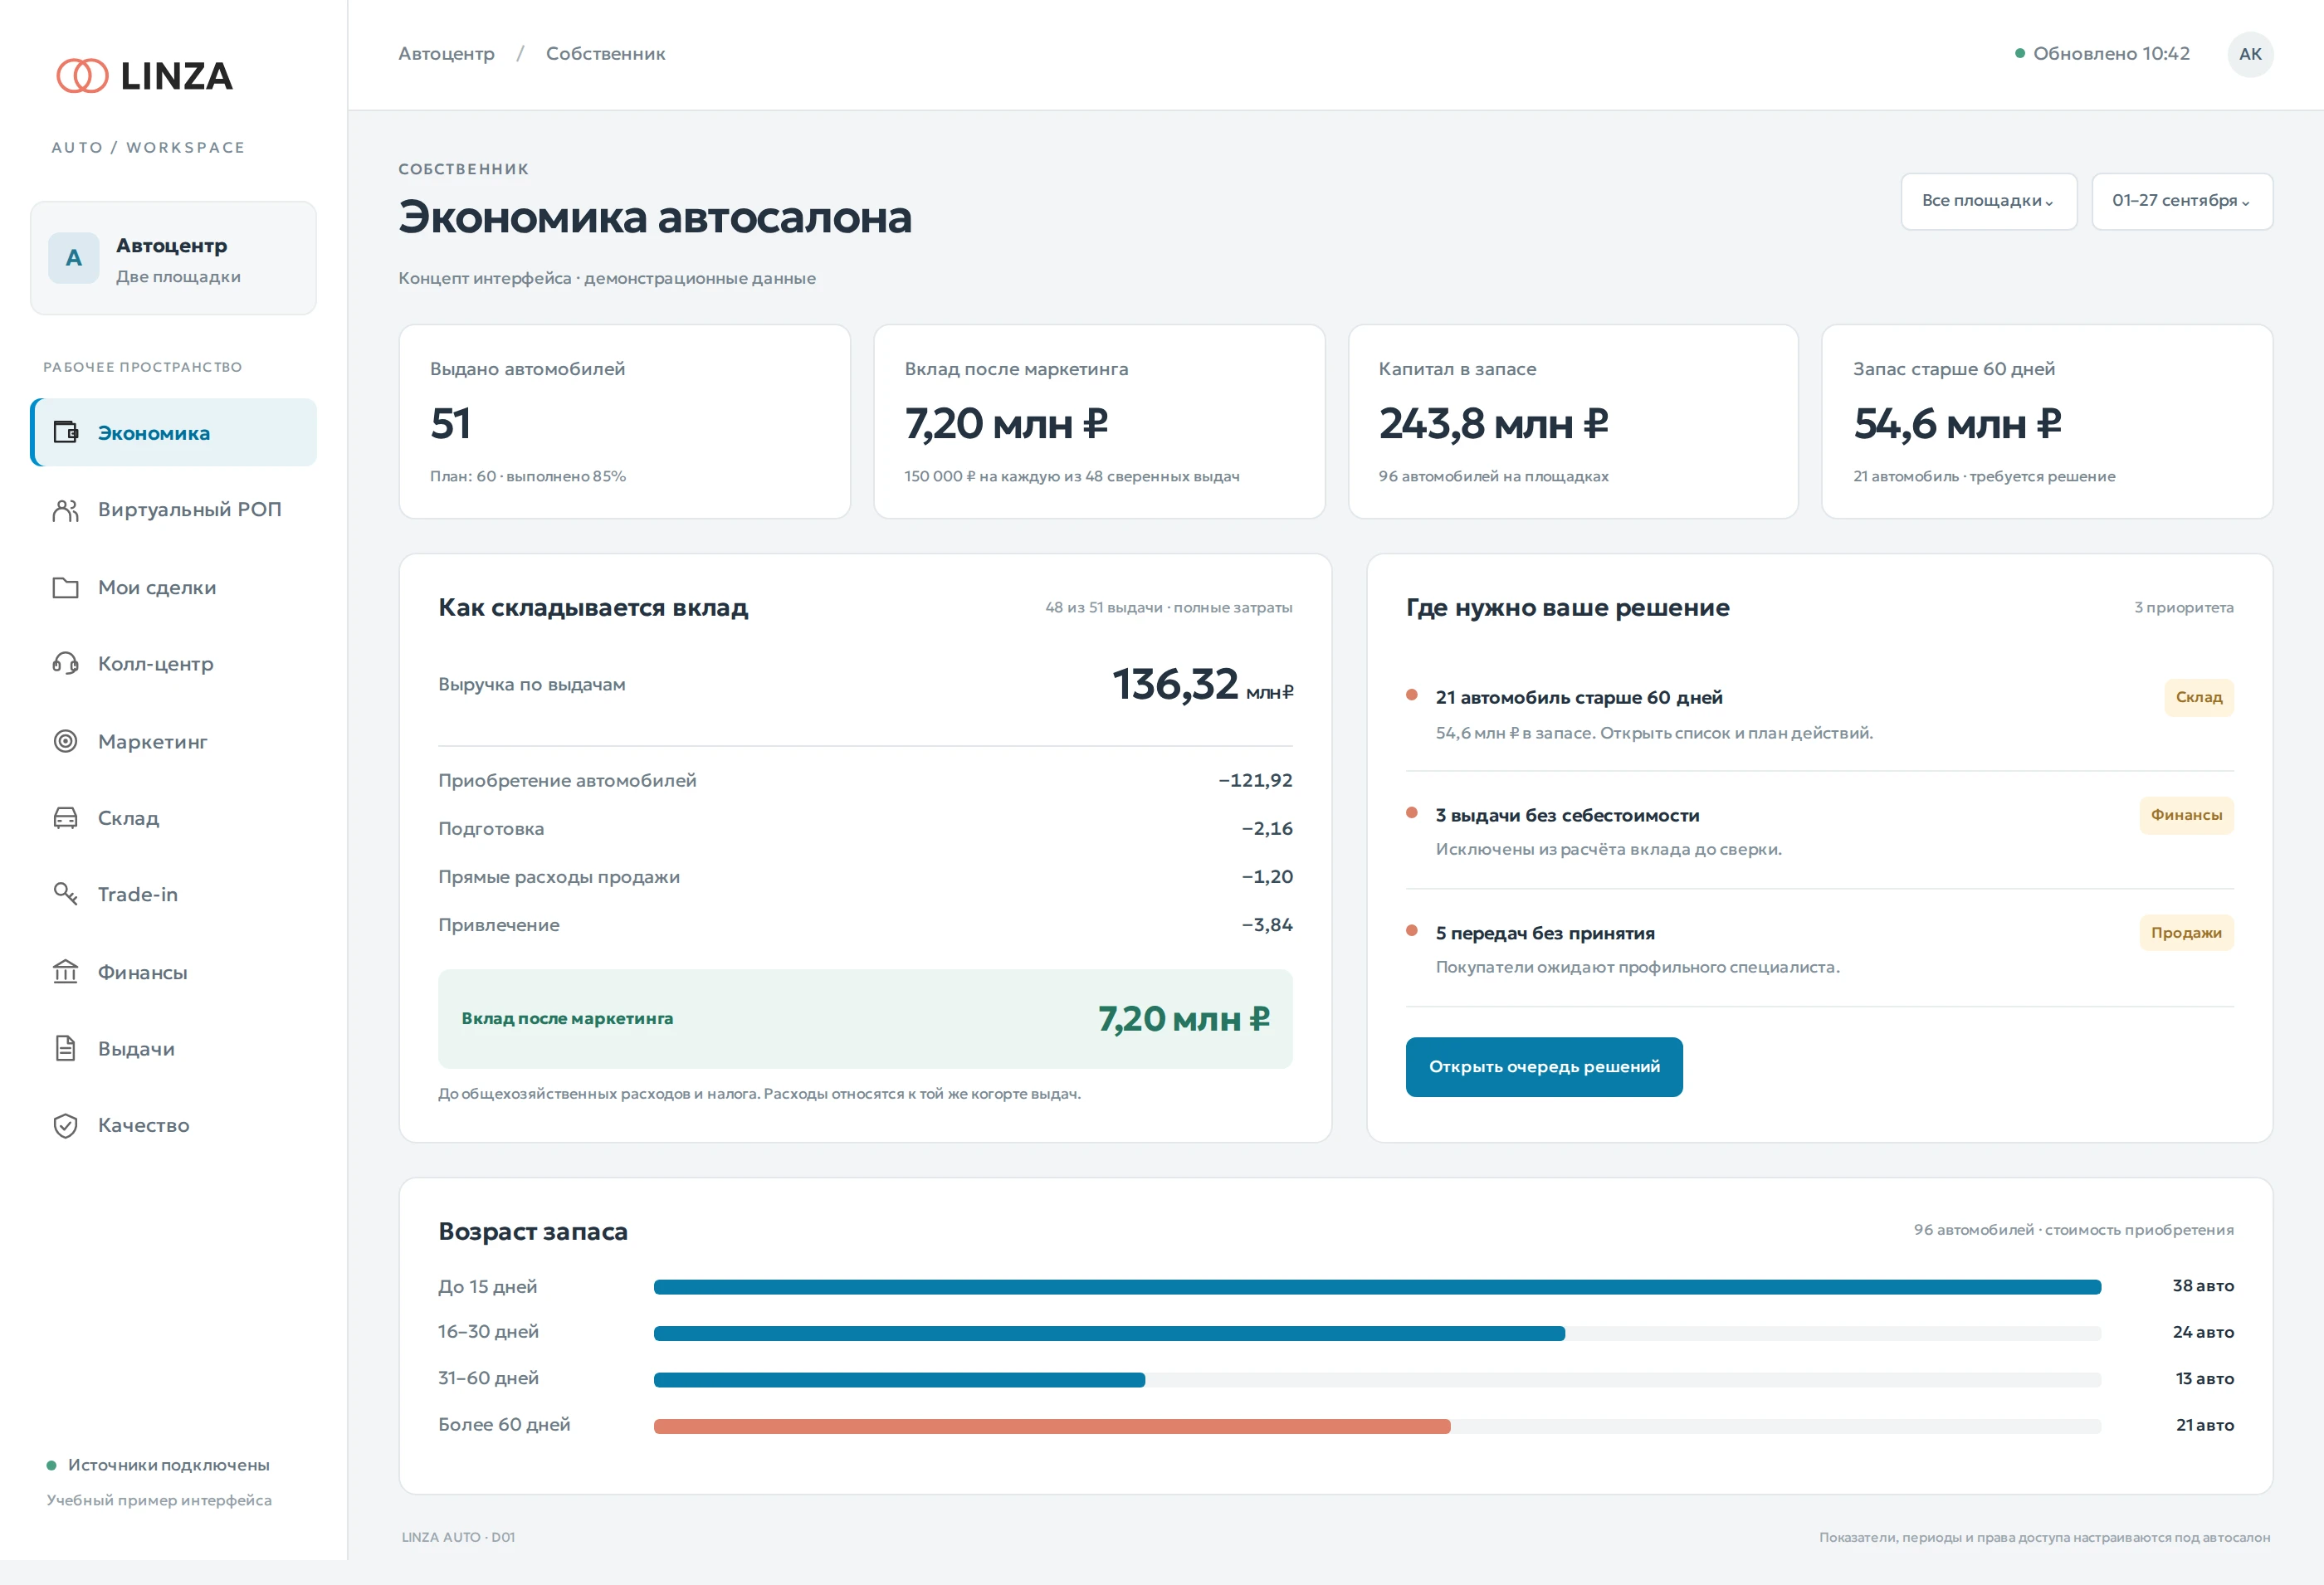Click the Маркетинг target icon
The height and width of the screenshot is (1585, 2324).
[x=65, y=741]
